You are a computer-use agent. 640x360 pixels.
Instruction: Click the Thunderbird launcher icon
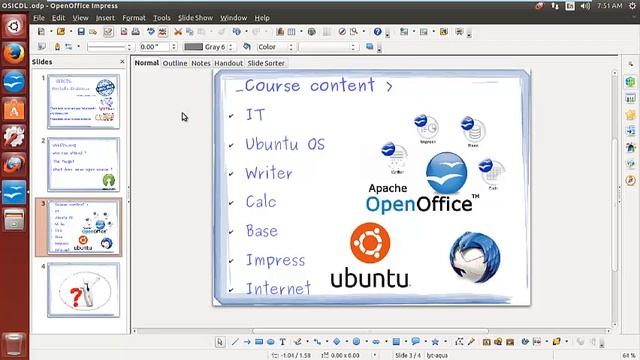[14, 164]
